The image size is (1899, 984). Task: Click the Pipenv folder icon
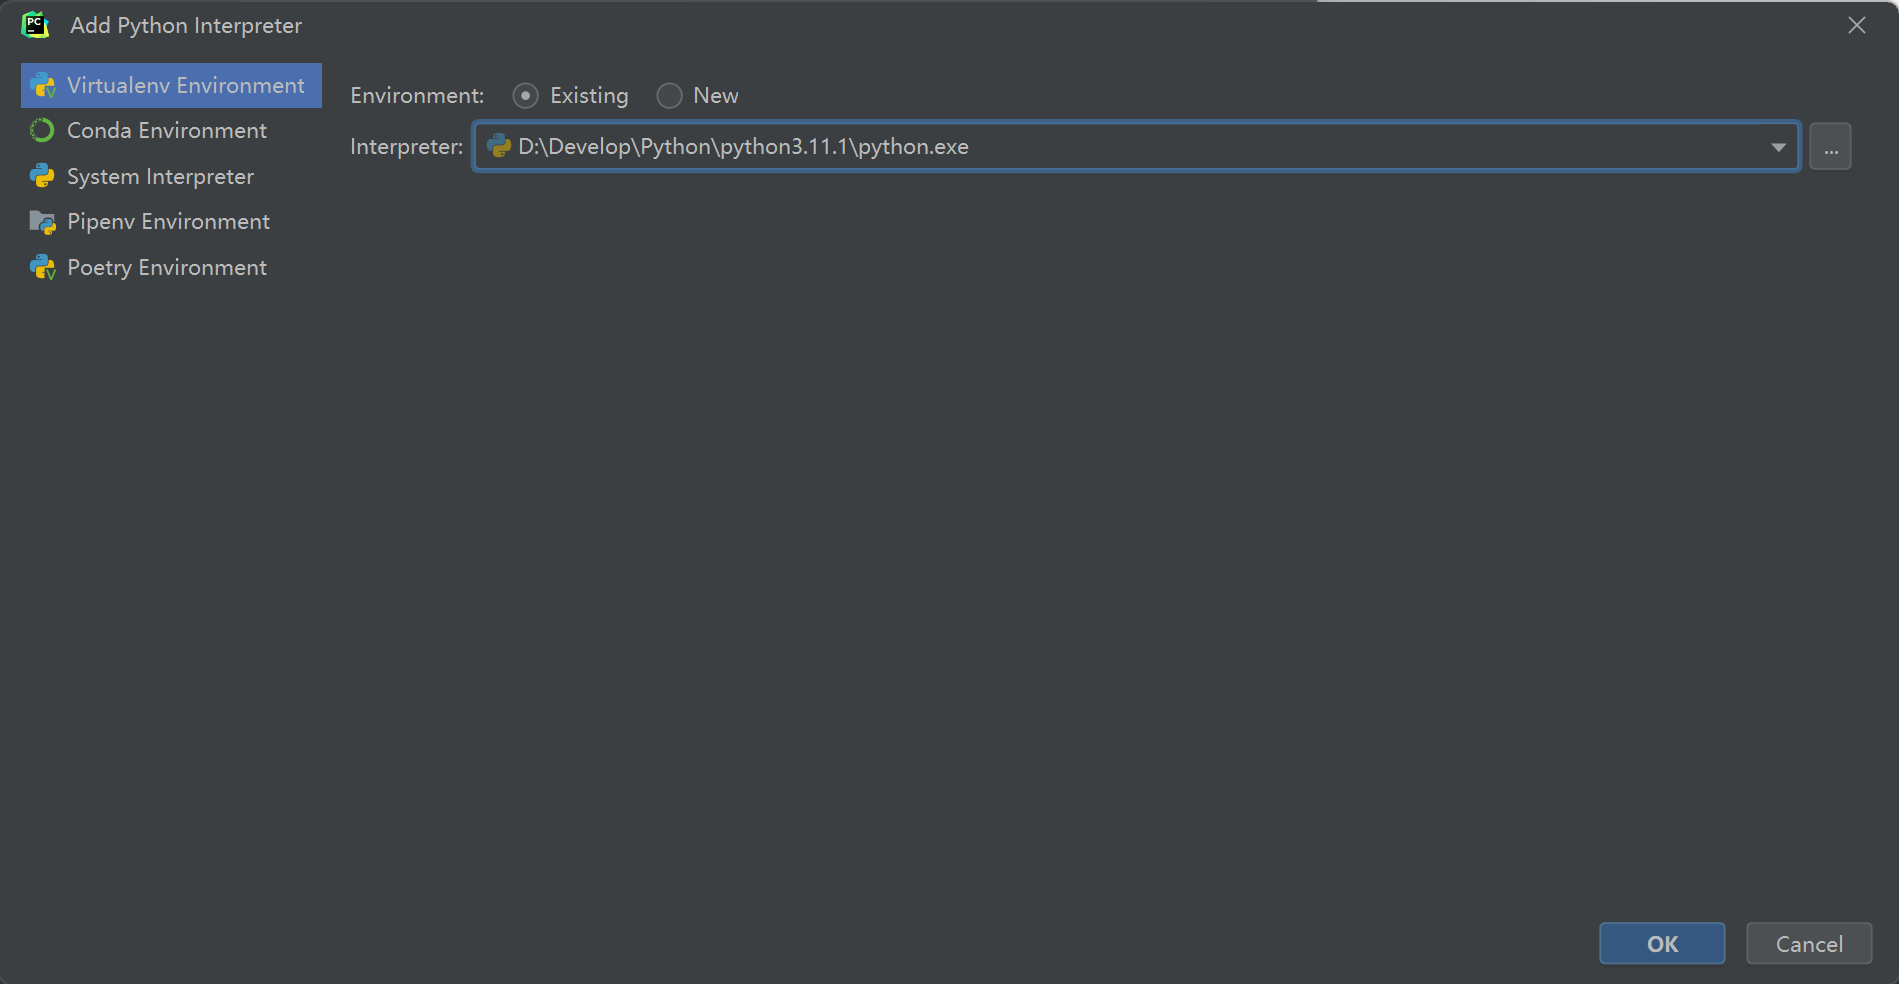pyautogui.click(x=42, y=222)
